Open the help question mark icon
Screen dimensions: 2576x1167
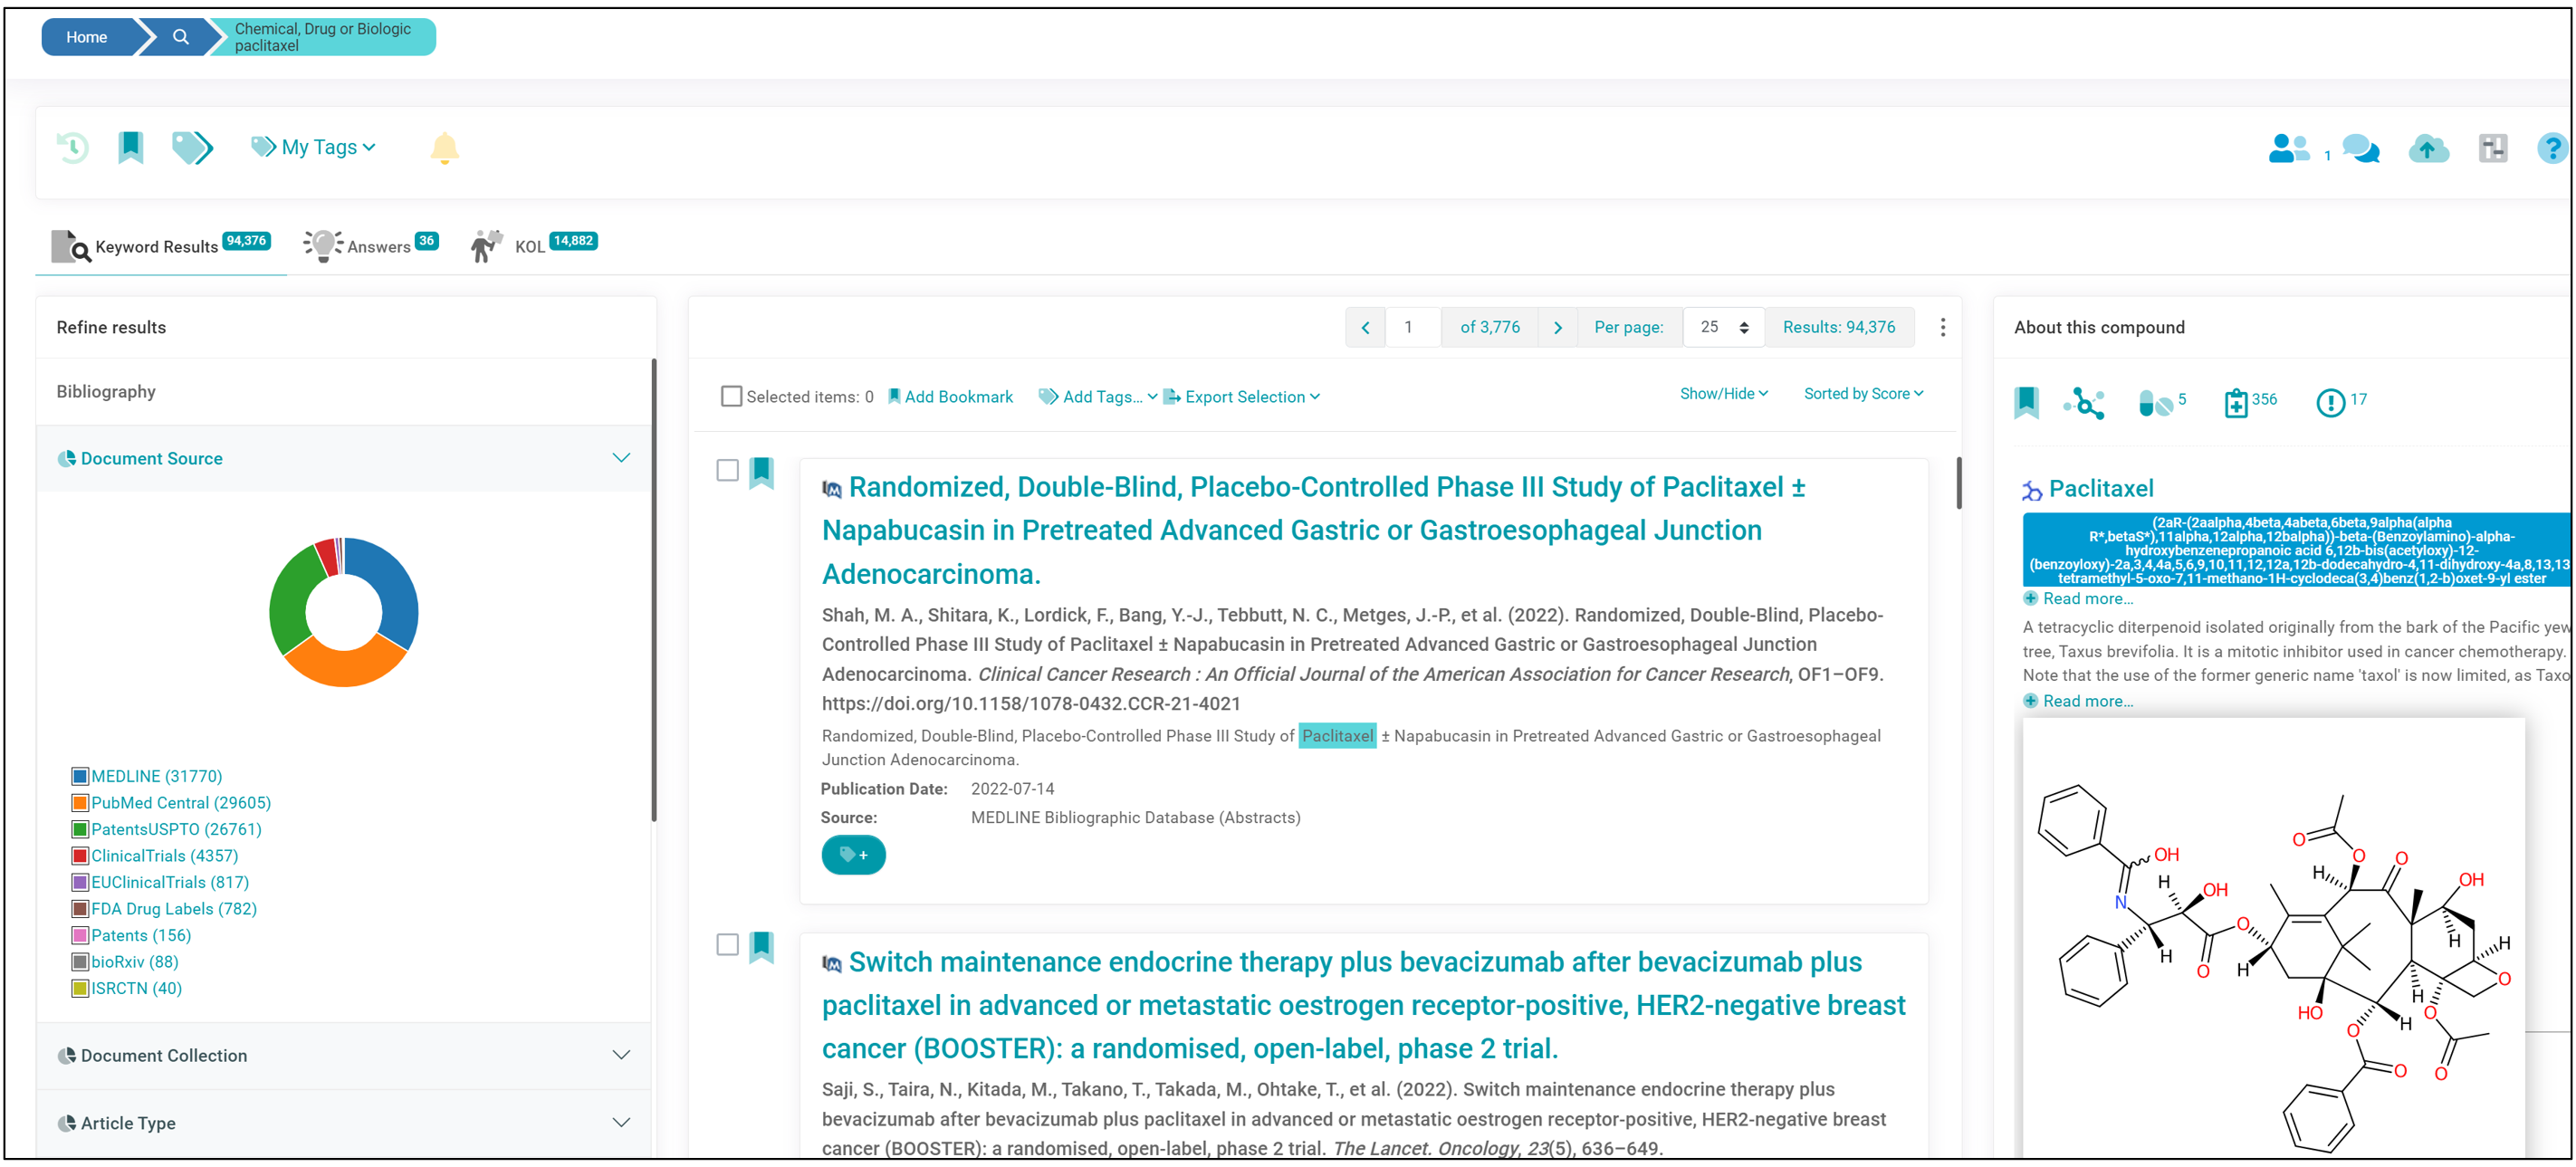point(2552,149)
